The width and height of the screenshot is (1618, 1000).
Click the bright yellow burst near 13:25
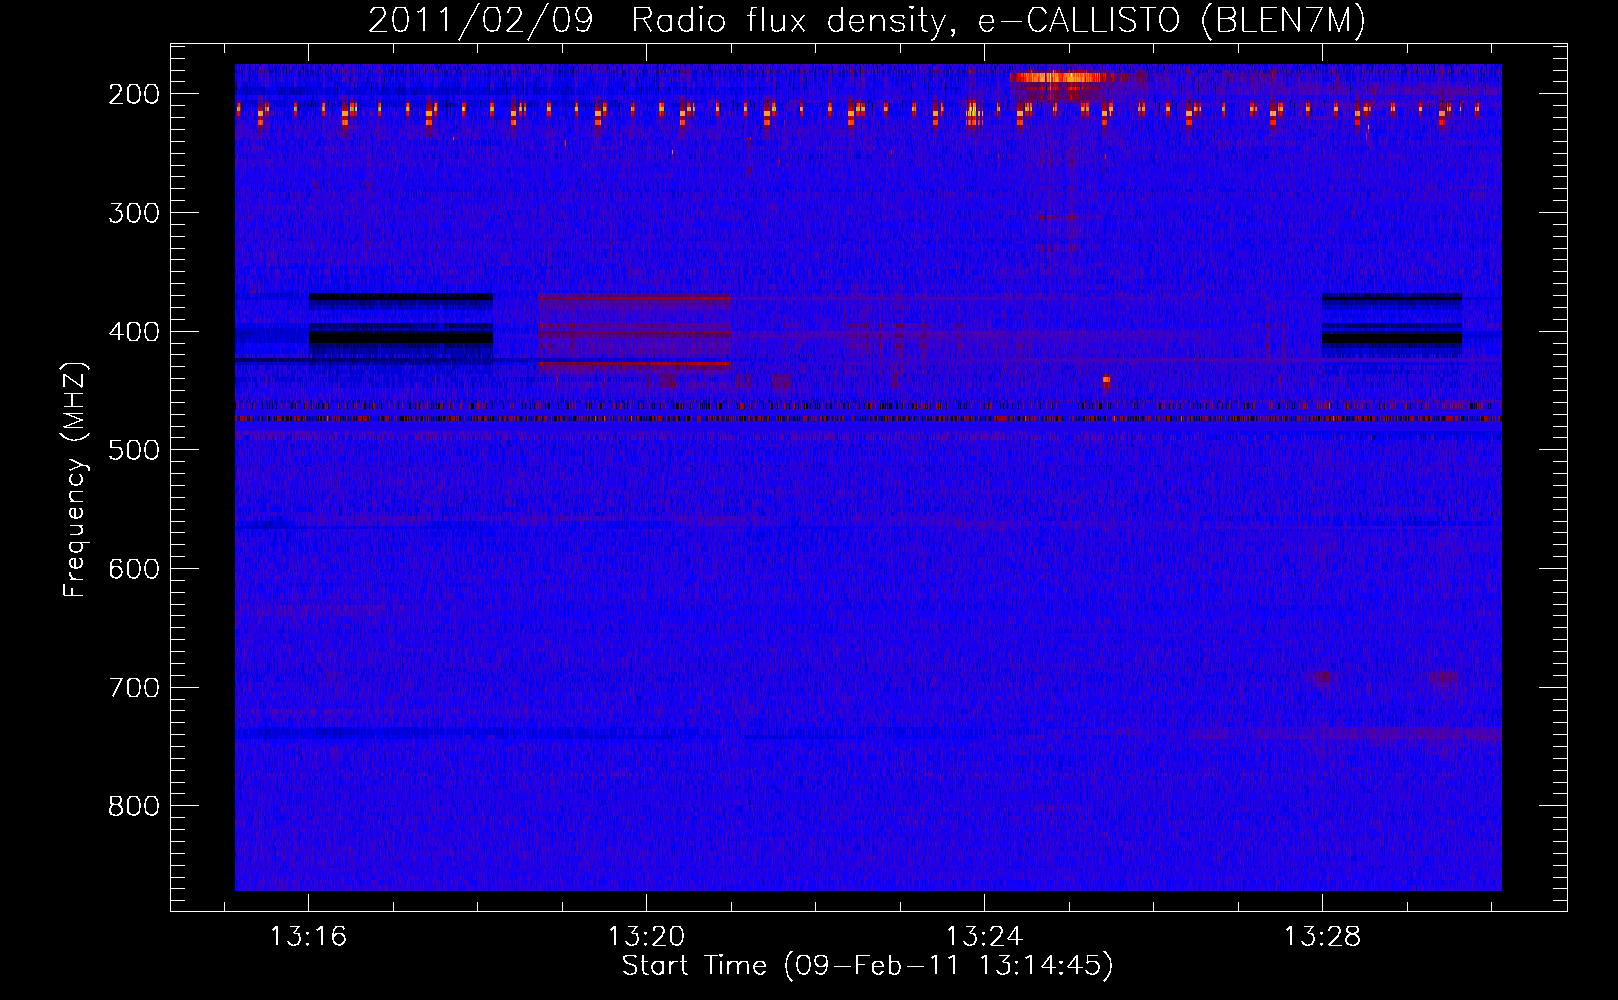1056,77
